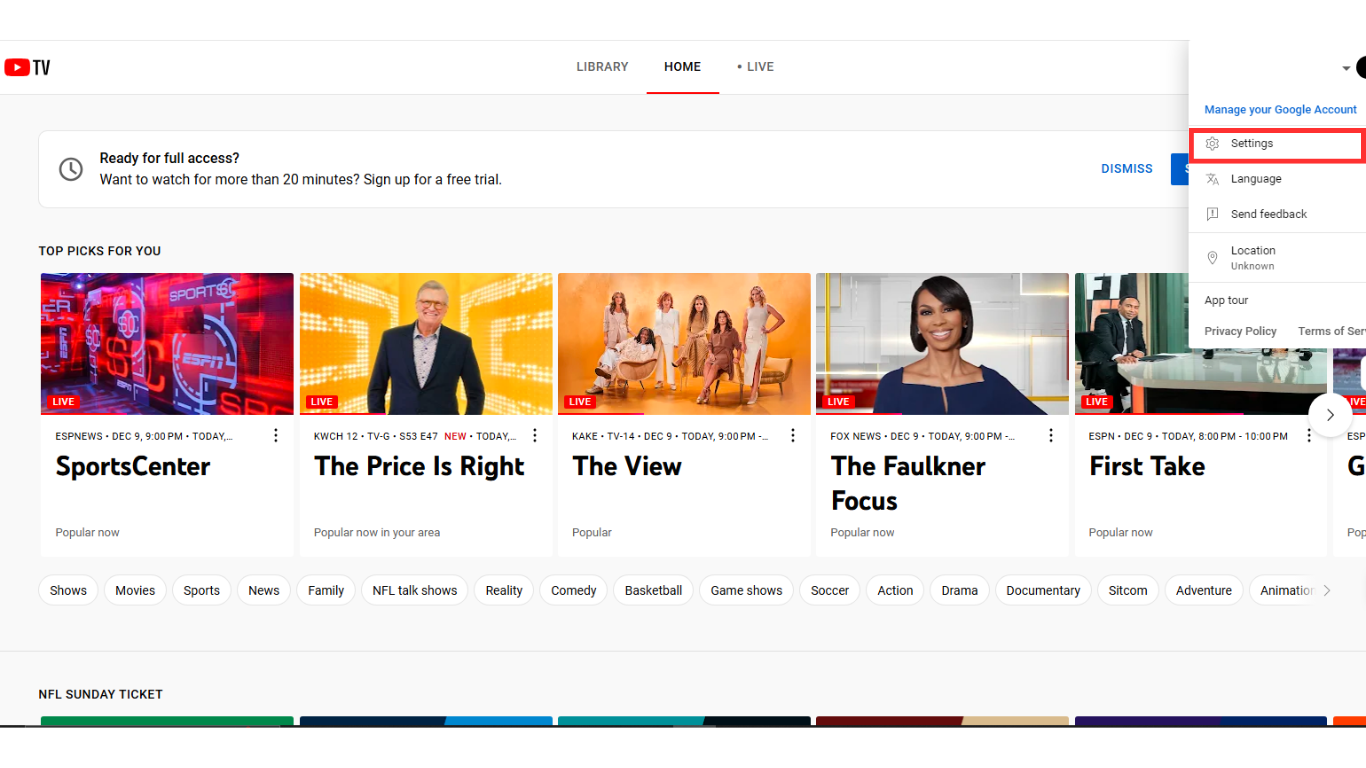
Task: Open First Take card's three-dot menu
Action: coord(1309,436)
